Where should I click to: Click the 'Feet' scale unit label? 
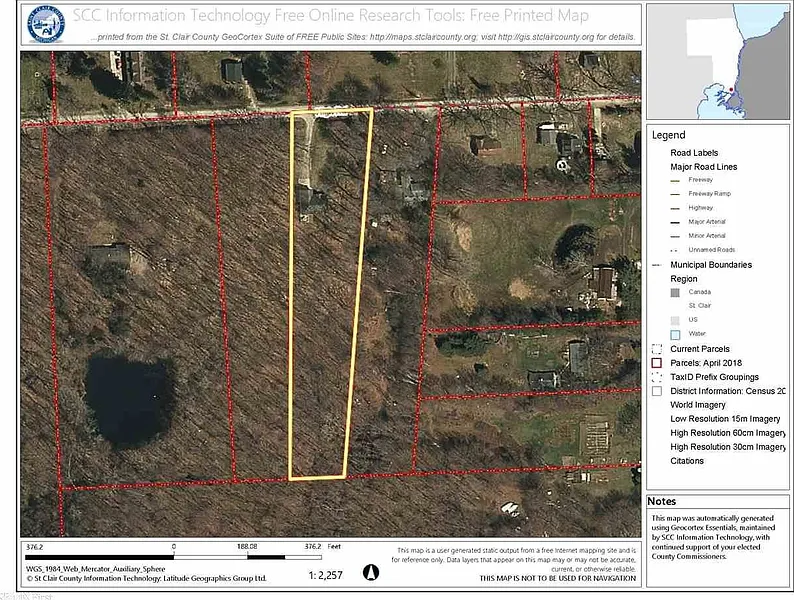[334, 547]
